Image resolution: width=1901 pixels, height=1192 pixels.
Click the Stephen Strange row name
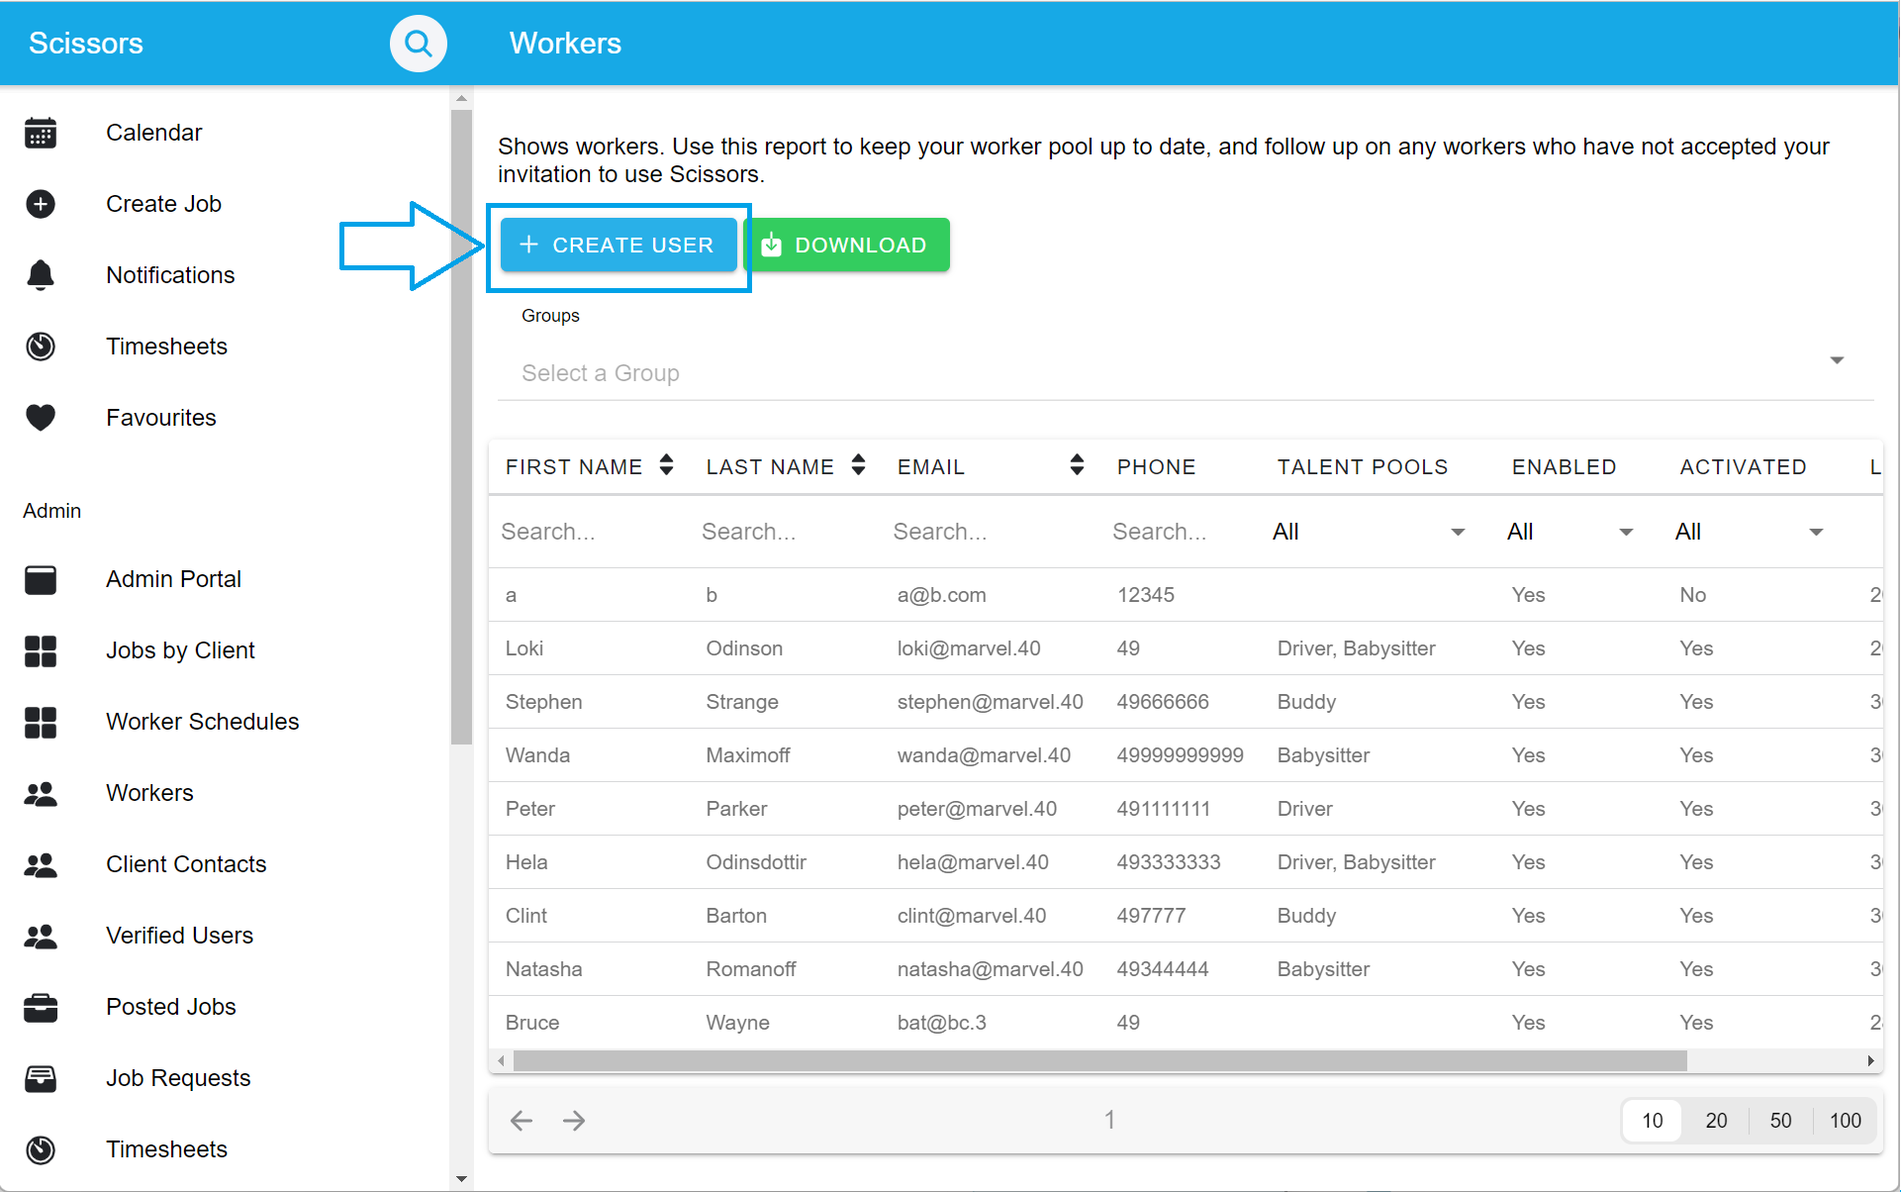coord(544,702)
